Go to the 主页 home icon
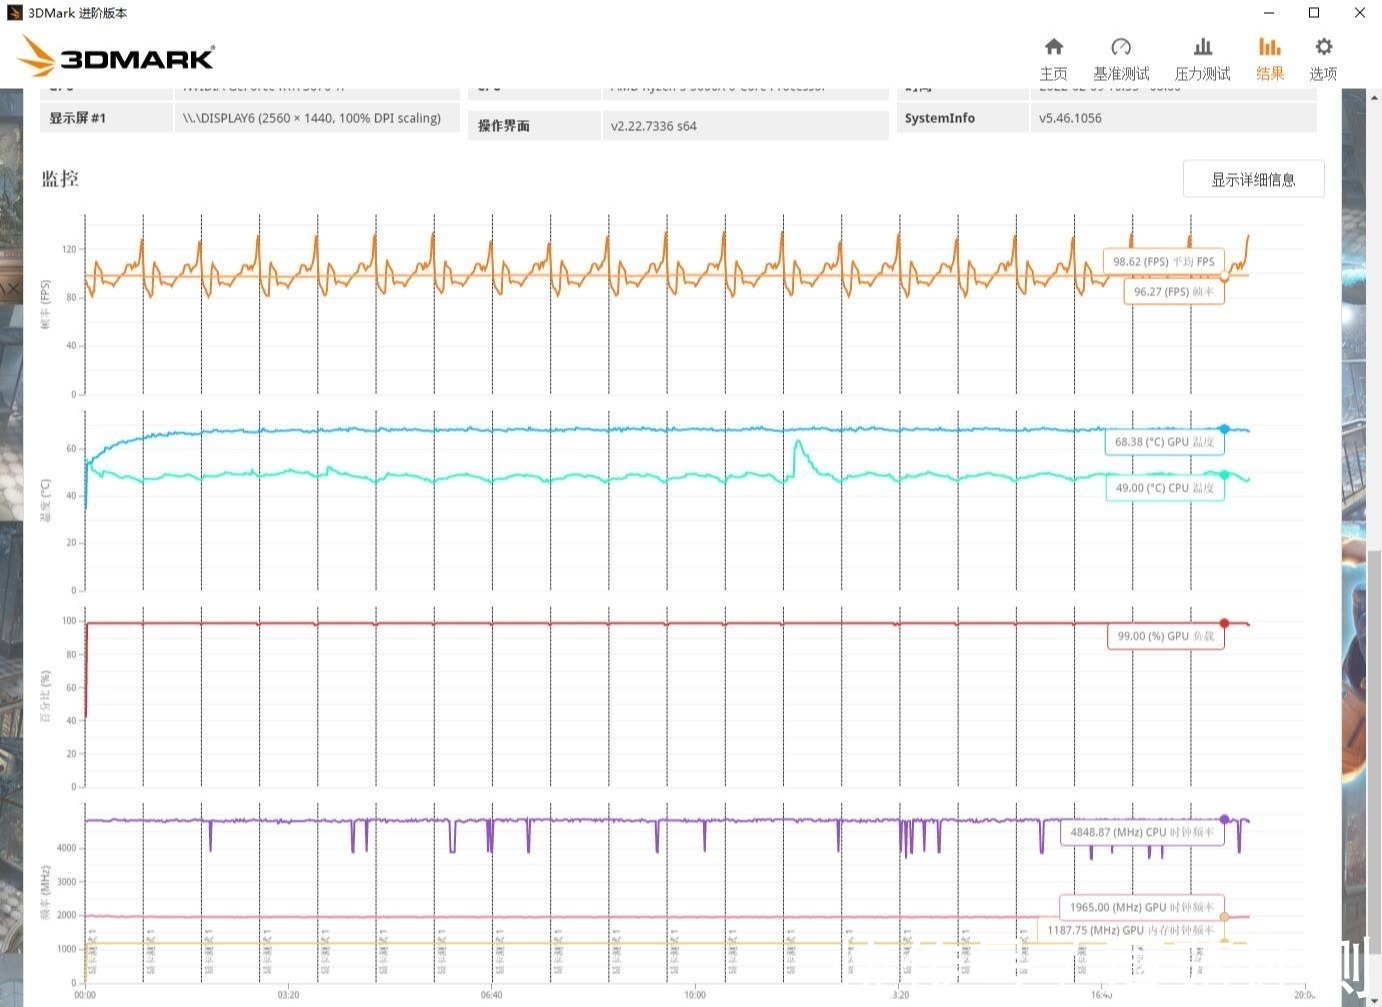1382x1007 pixels. tap(1053, 59)
